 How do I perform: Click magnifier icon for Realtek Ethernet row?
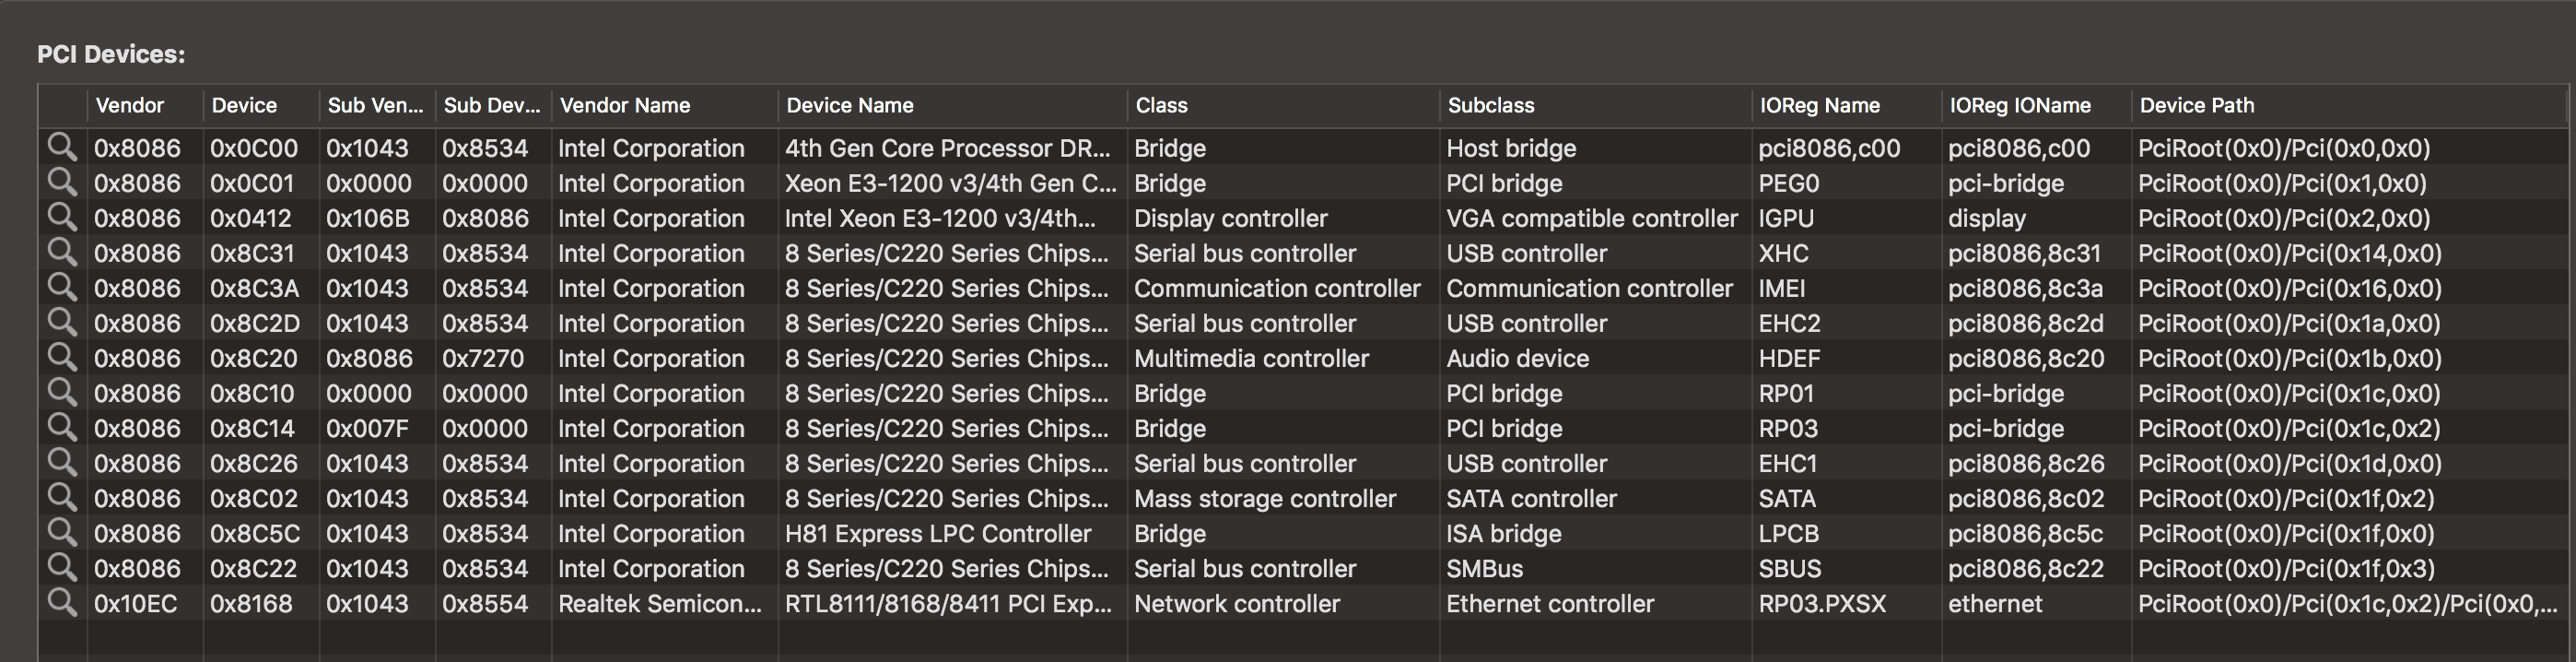(62, 602)
